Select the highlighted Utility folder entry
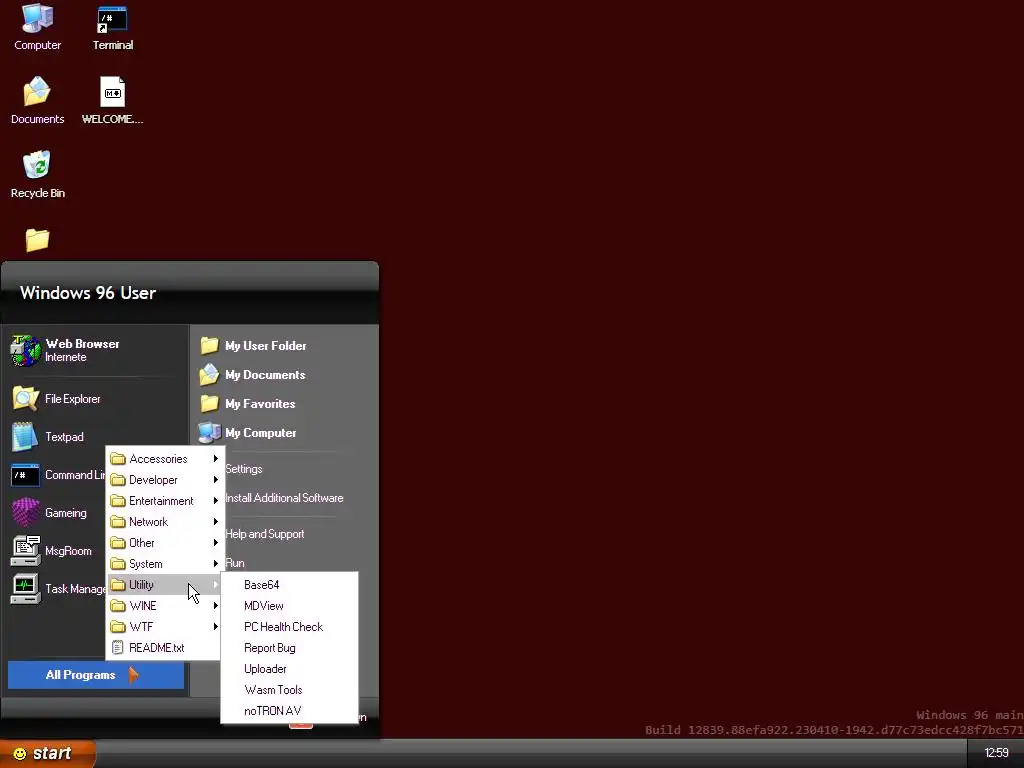This screenshot has height=768, width=1024. click(x=165, y=584)
